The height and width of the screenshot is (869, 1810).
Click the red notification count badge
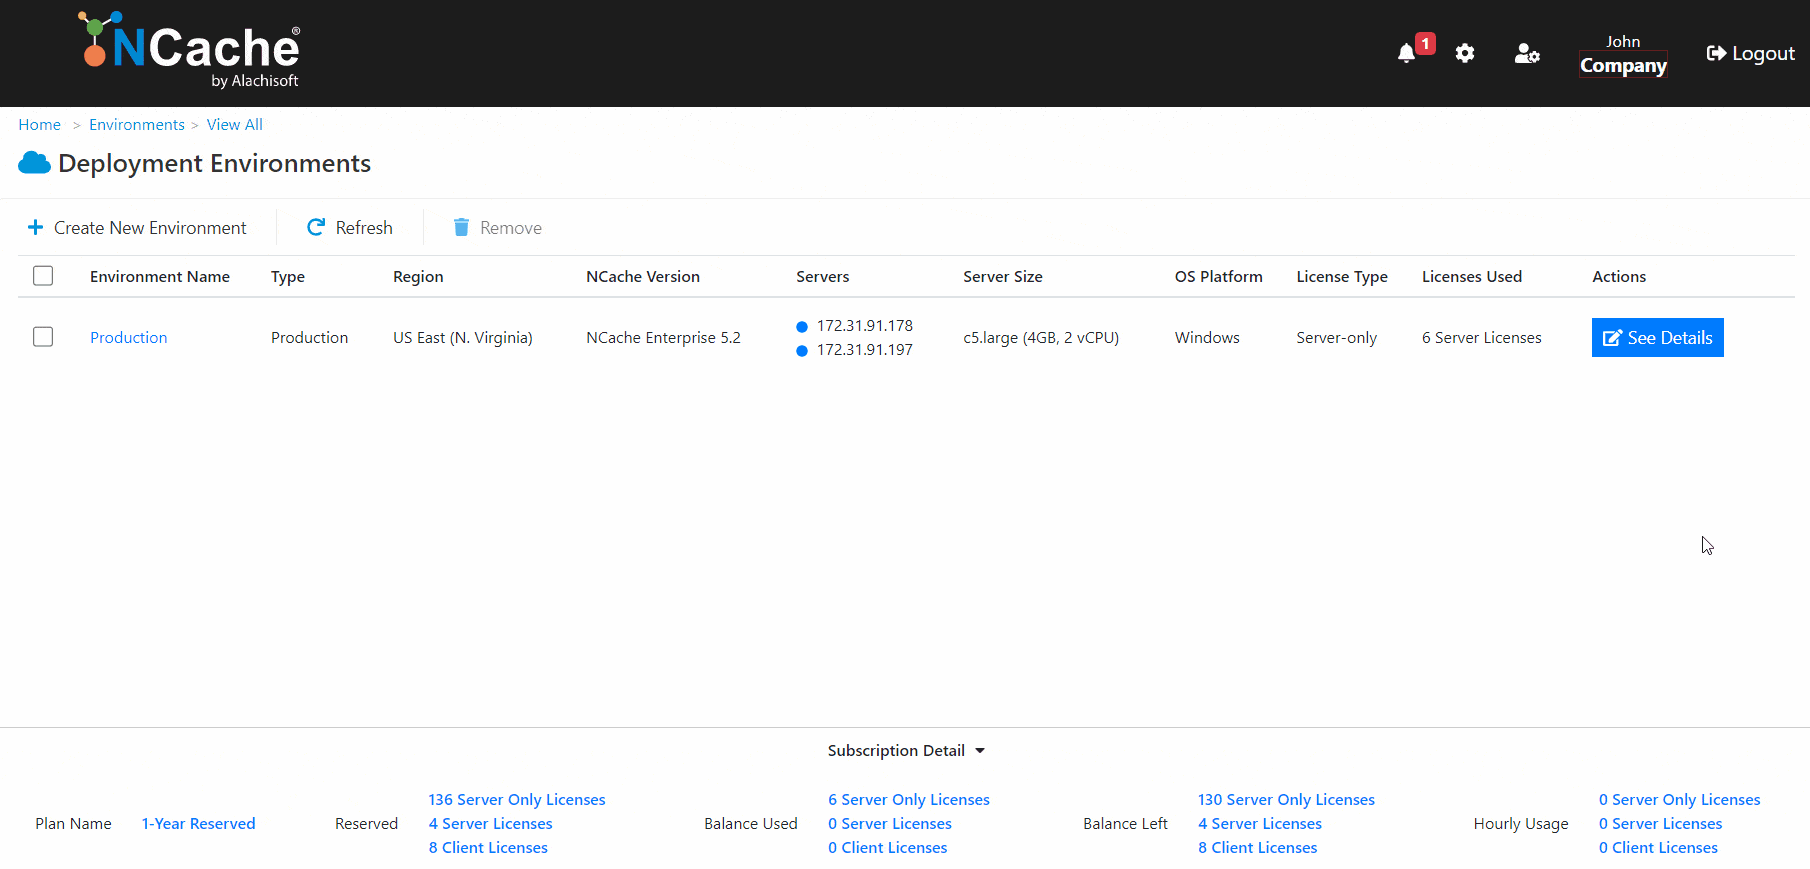tap(1426, 44)
